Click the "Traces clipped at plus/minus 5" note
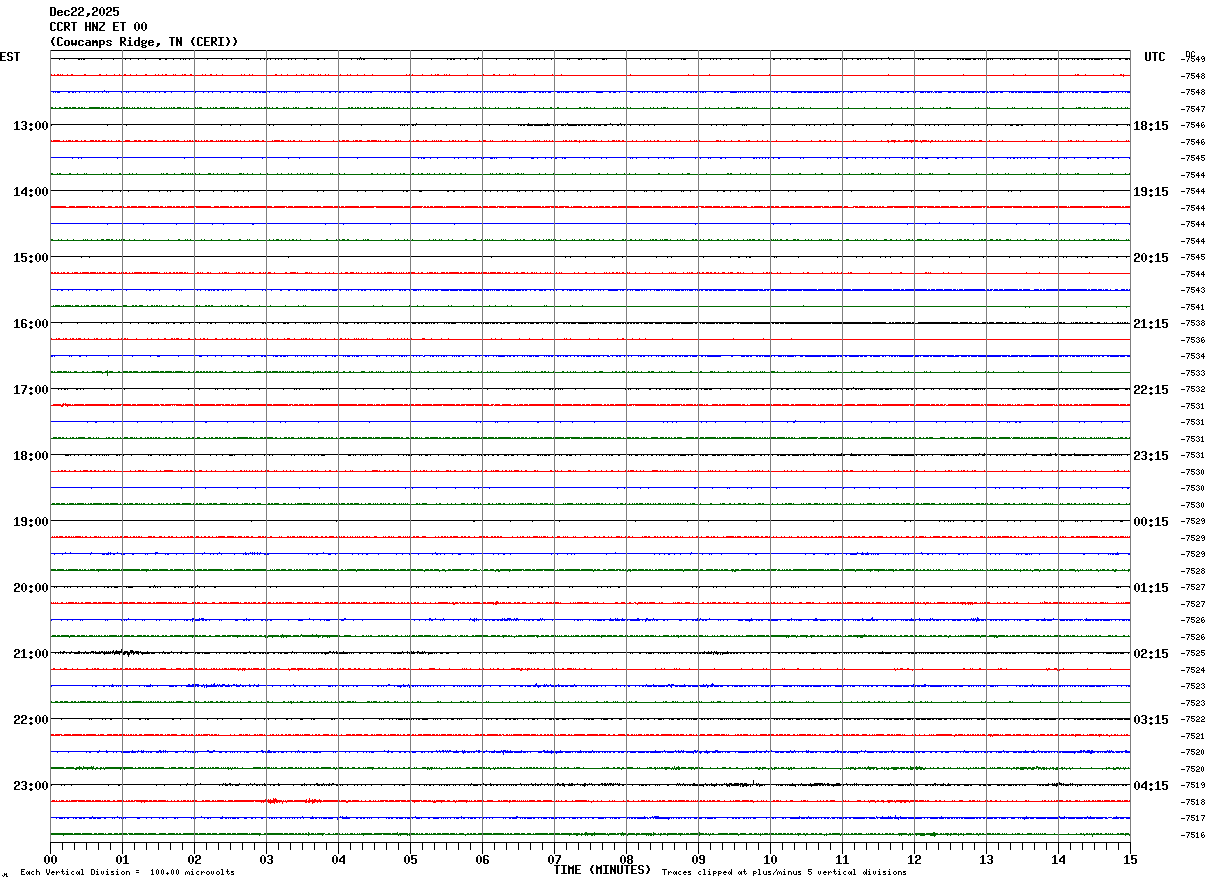Image resolution: width=1210 pixels, height=886 pixels. (x=785, y=873)
